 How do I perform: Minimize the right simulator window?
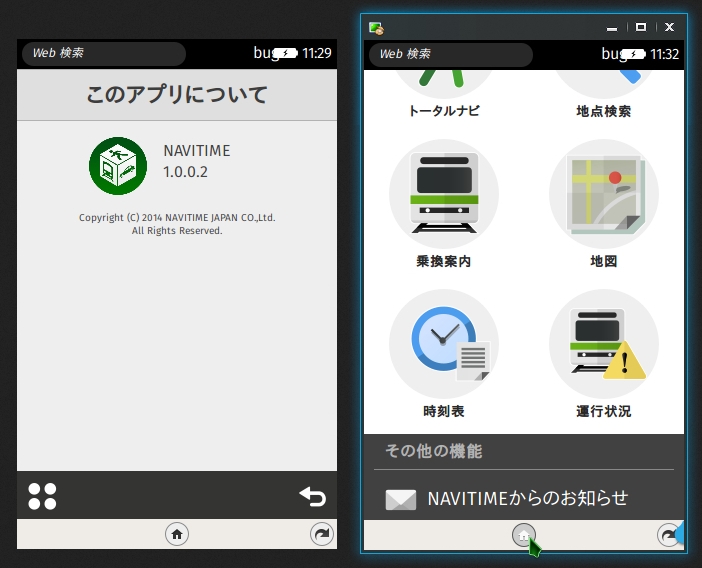[x=612, y=28]
